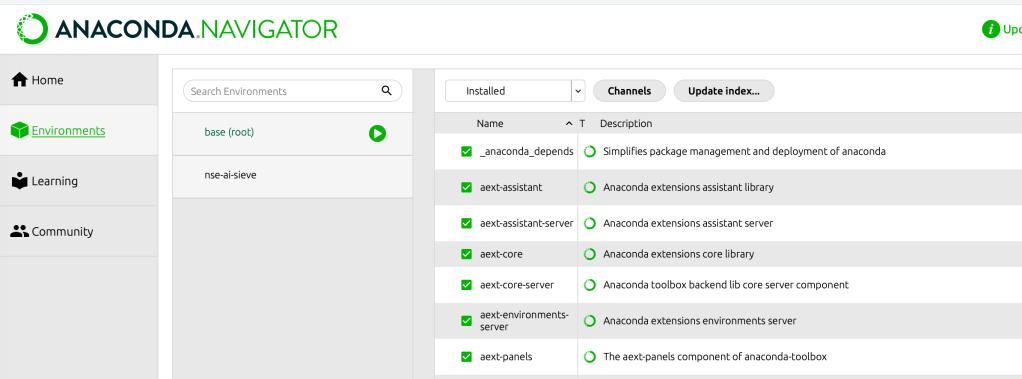Click 'Anaconda toolbox backend lib core server' description
Viewport: 1022px width, 379px height.
click(726, 285)
